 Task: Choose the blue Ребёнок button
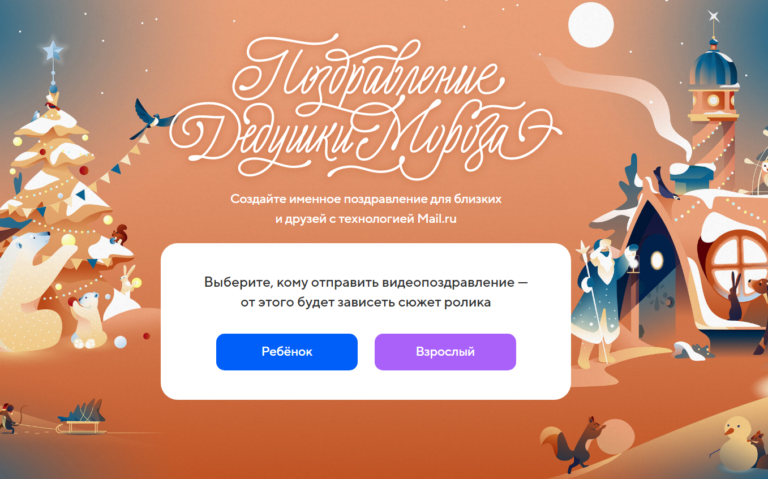[x=287, y=352]
